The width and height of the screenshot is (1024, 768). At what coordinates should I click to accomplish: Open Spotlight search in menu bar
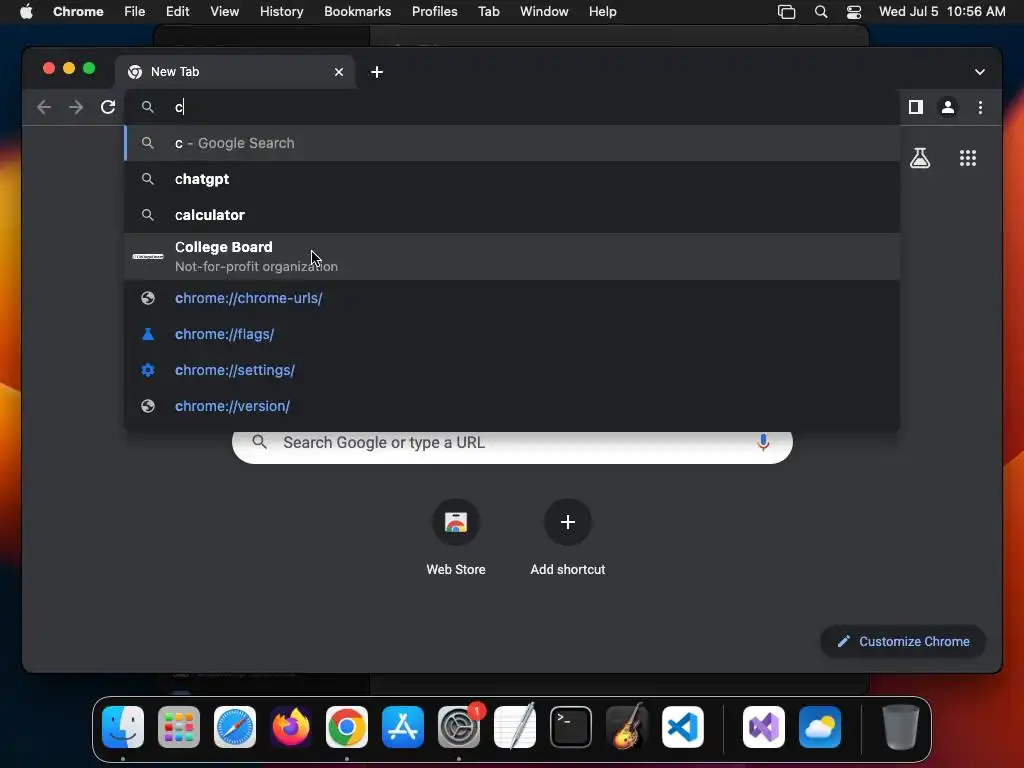pos(821,12)
